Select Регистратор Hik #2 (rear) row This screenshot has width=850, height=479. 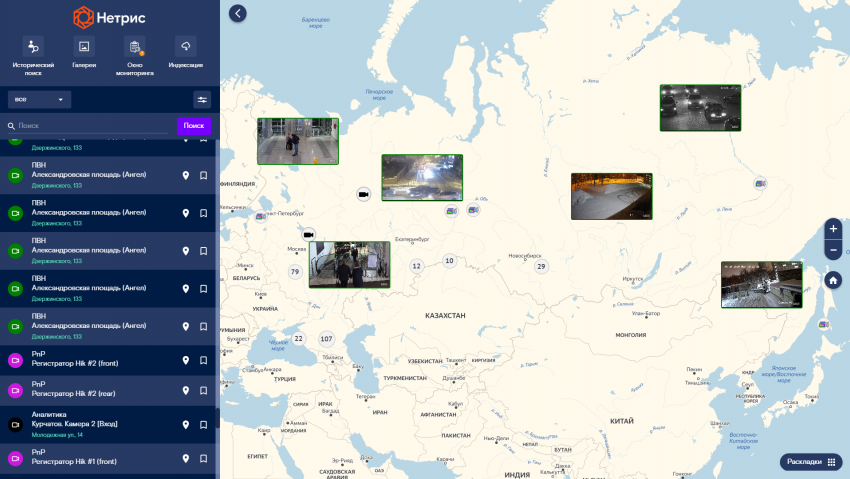[108, 391]
